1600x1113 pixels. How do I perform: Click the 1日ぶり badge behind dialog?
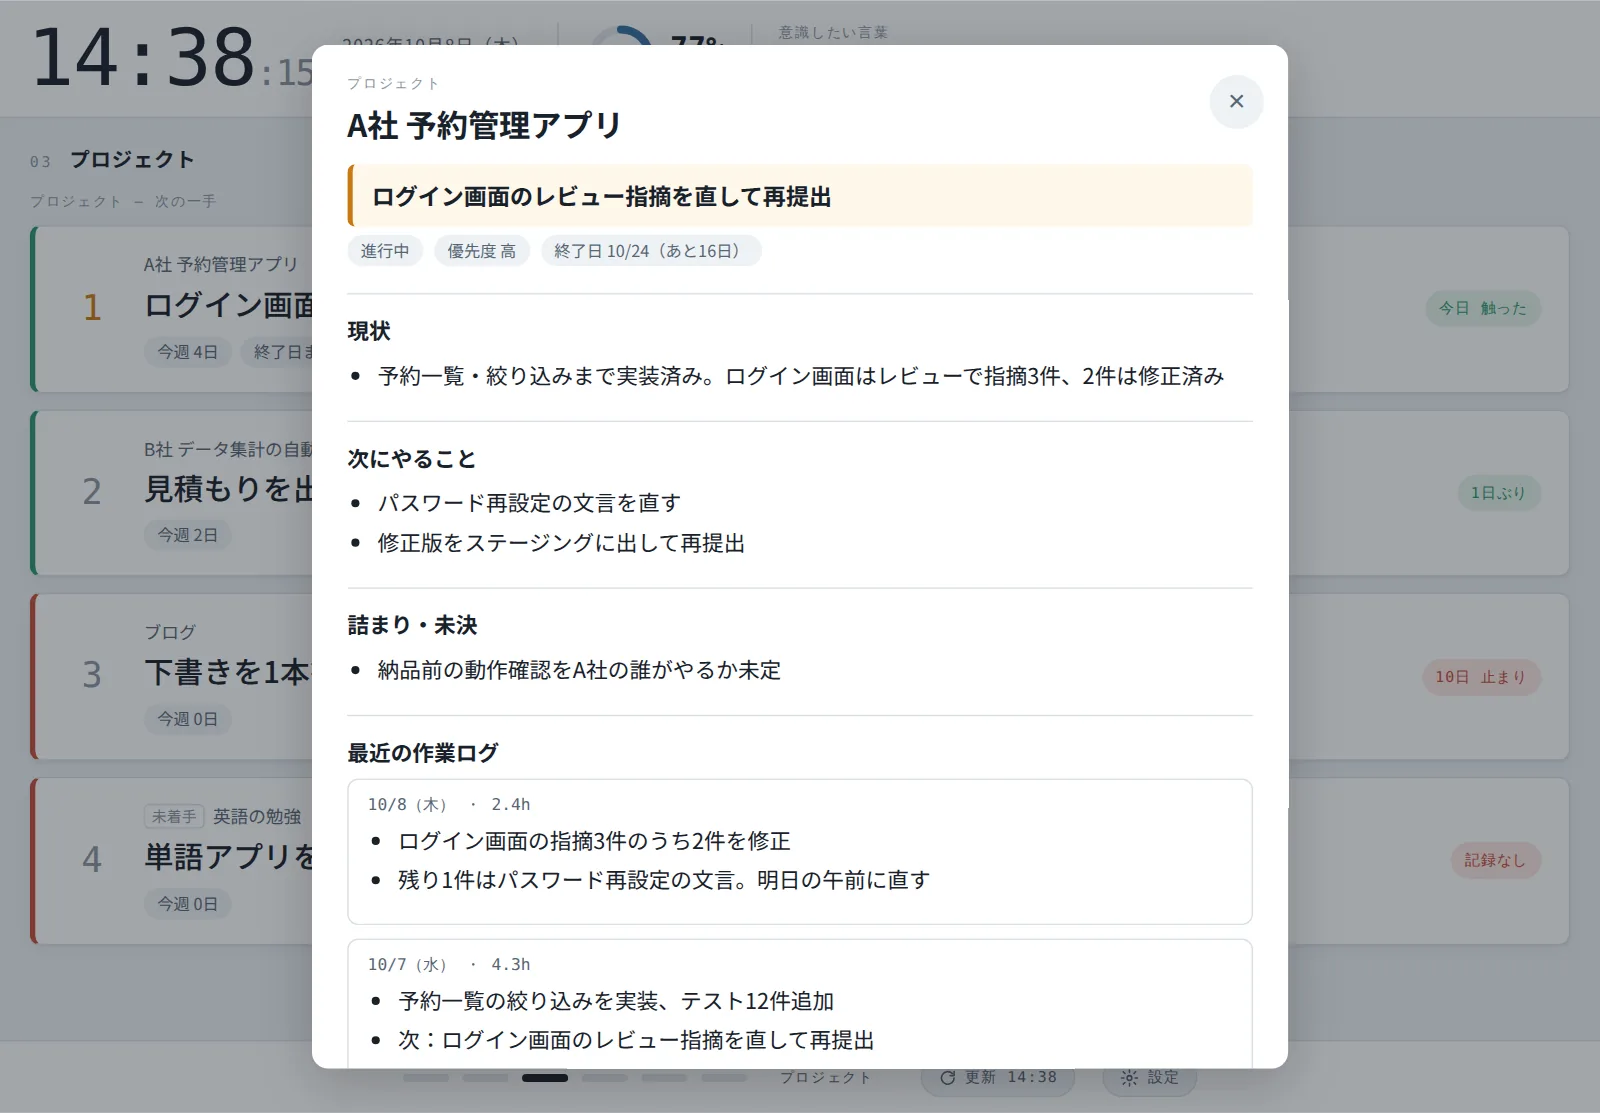click(x=1498, y=493)
